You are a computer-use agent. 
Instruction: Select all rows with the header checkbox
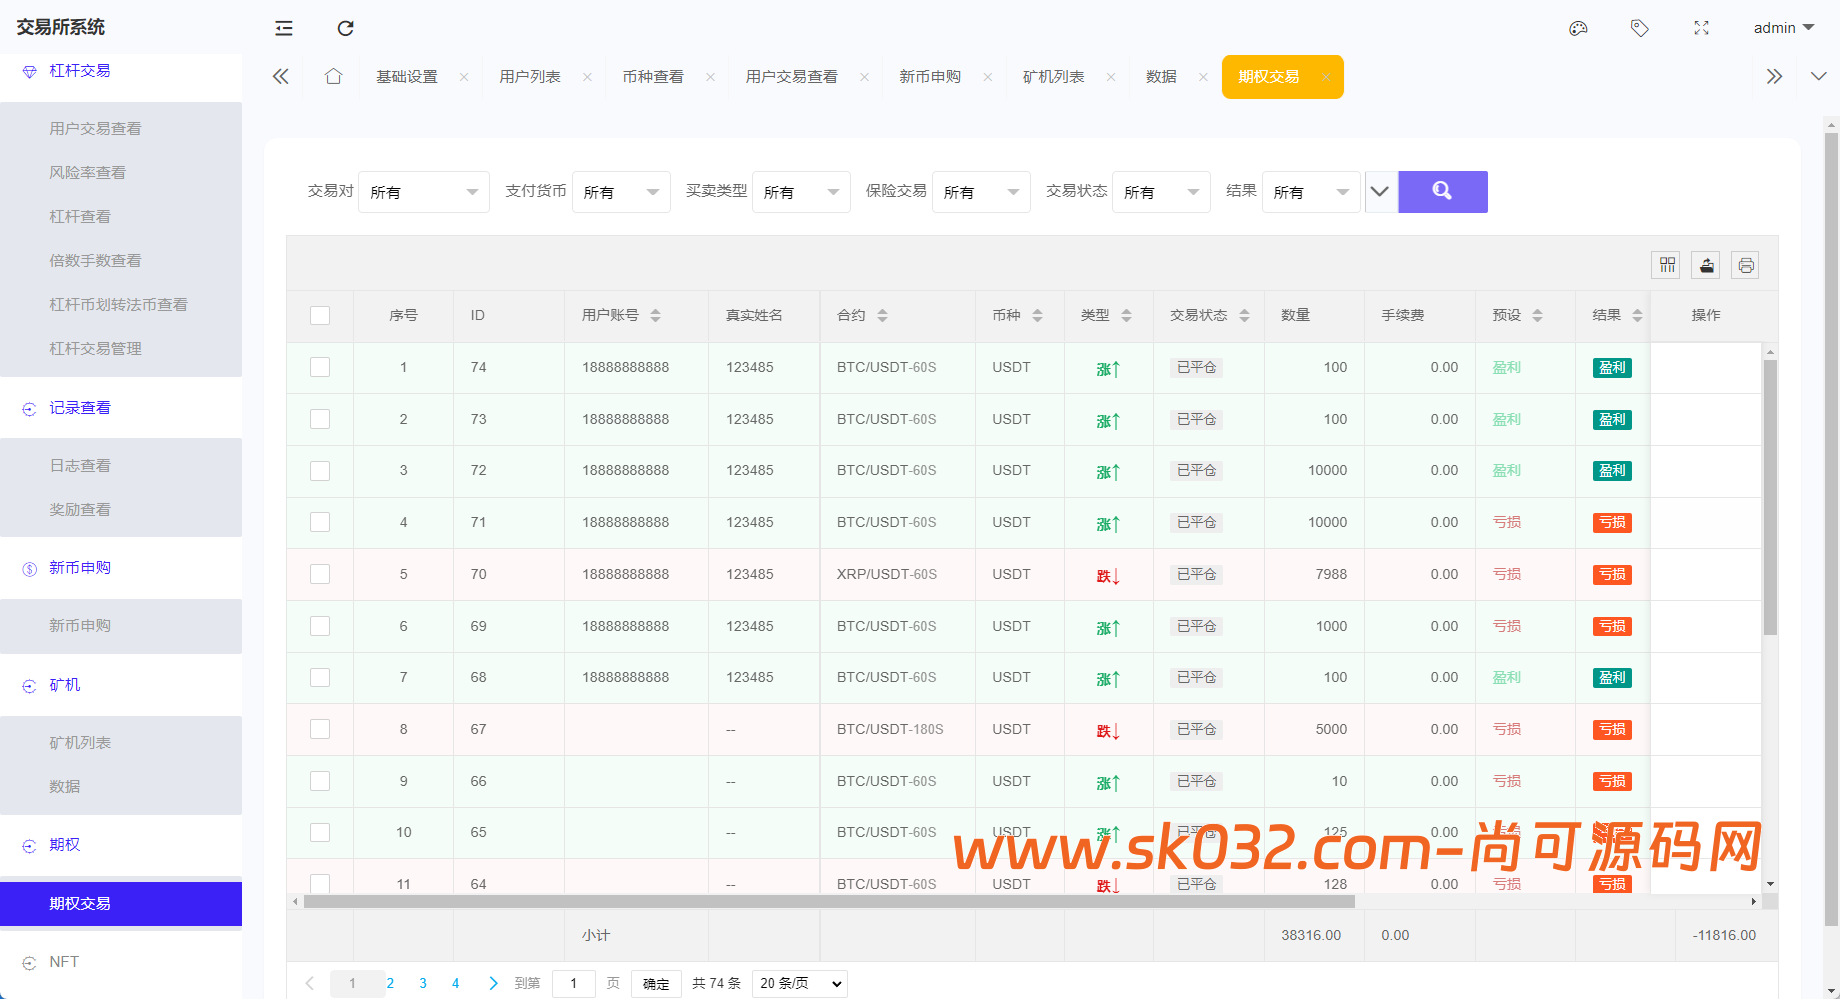pyautogui.click(x=320, y=315)
